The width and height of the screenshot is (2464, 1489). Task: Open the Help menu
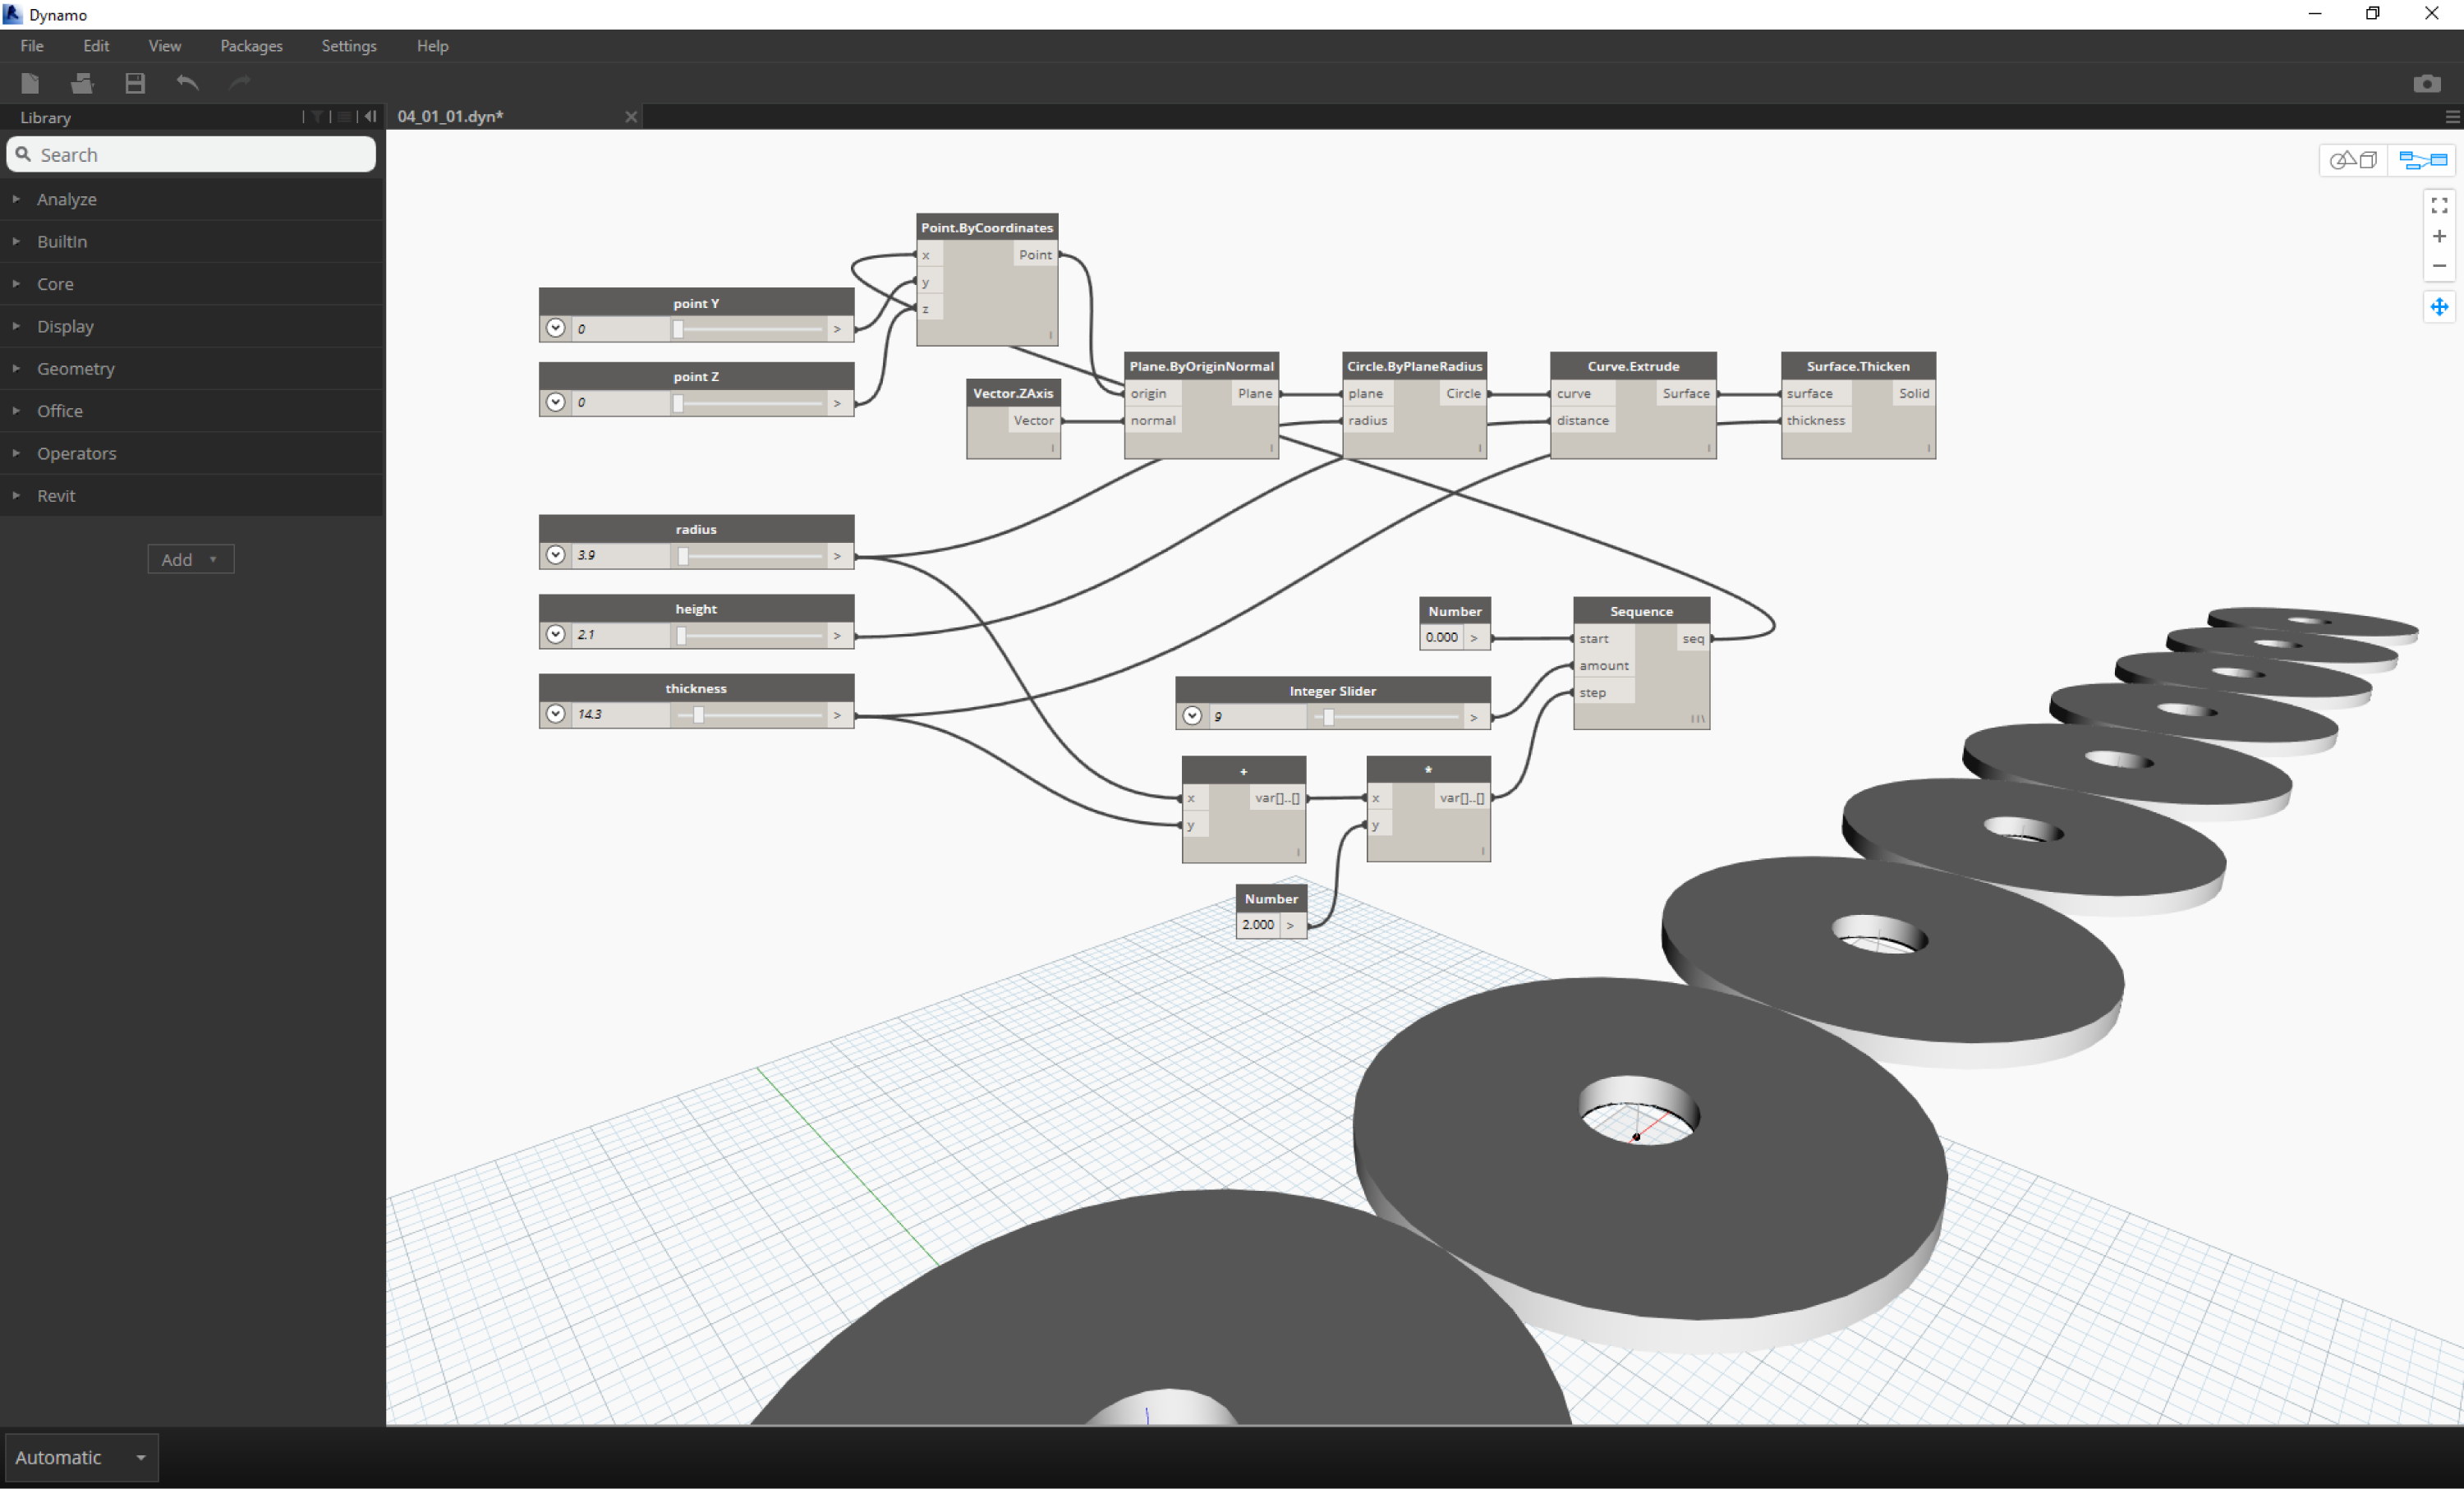click(432, 46)
